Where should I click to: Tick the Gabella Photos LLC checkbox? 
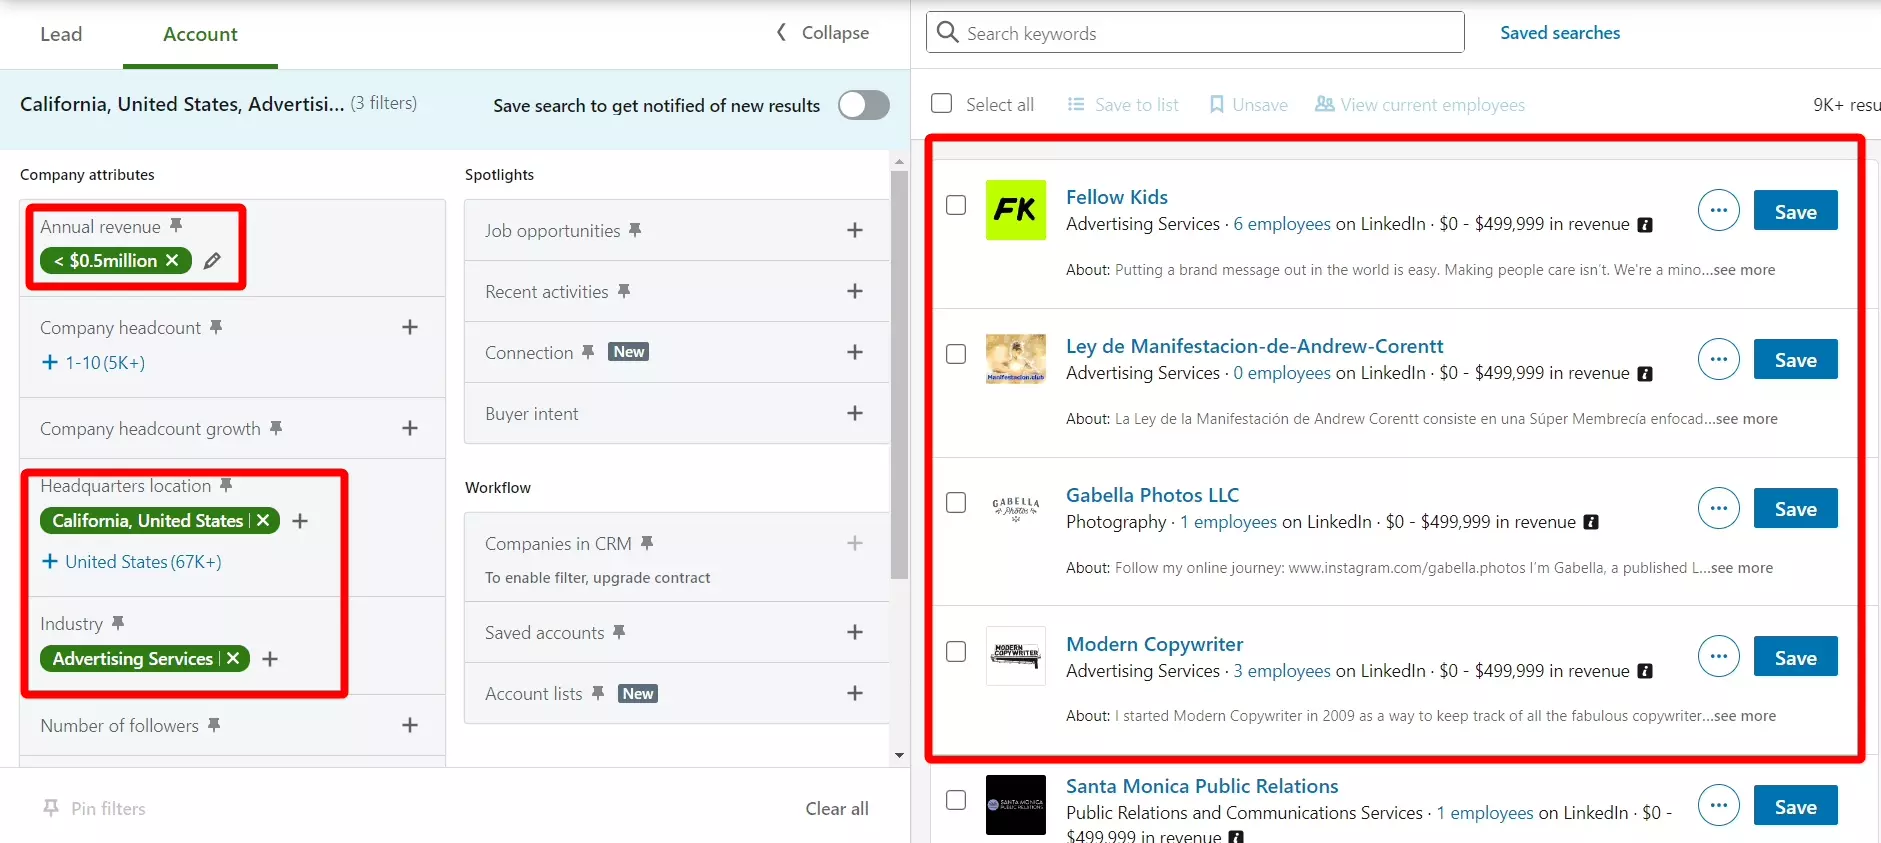[x=956, y=502]
